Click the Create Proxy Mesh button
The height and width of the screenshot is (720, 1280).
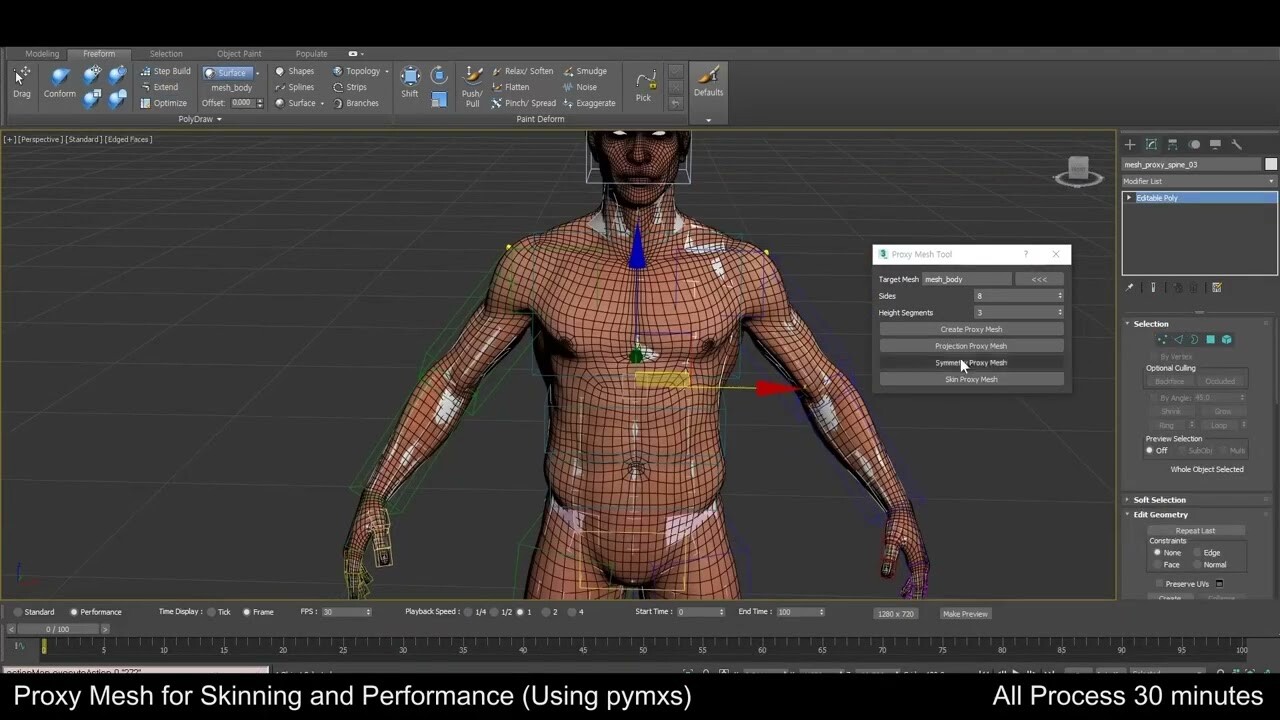[970, 329]
